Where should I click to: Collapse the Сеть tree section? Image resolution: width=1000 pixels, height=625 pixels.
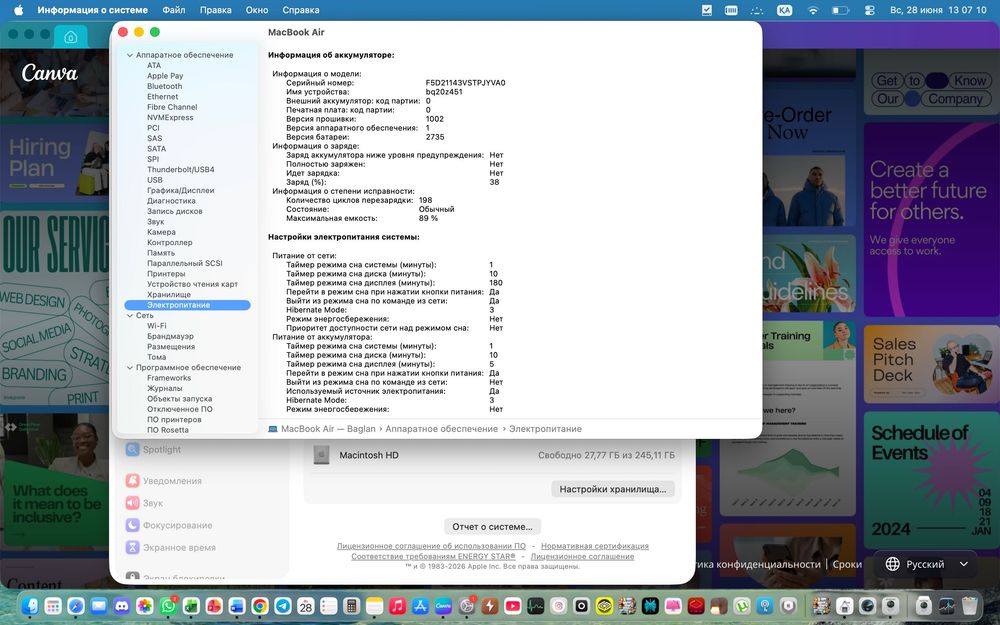point(129,316)
